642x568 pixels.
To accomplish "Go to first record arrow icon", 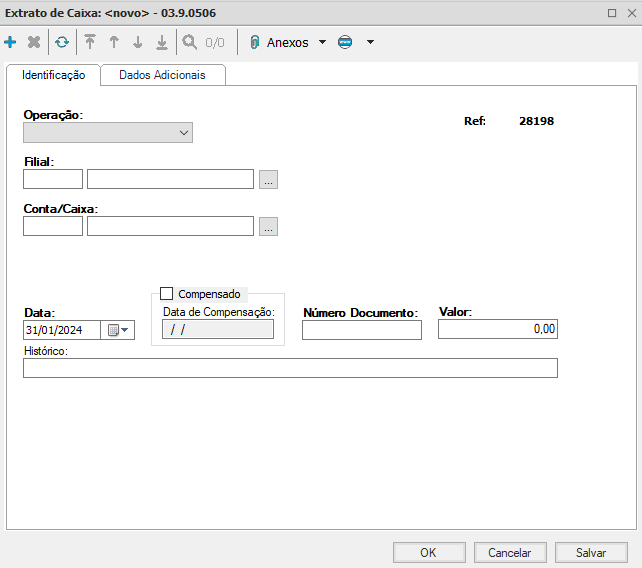I will (90, 43).
